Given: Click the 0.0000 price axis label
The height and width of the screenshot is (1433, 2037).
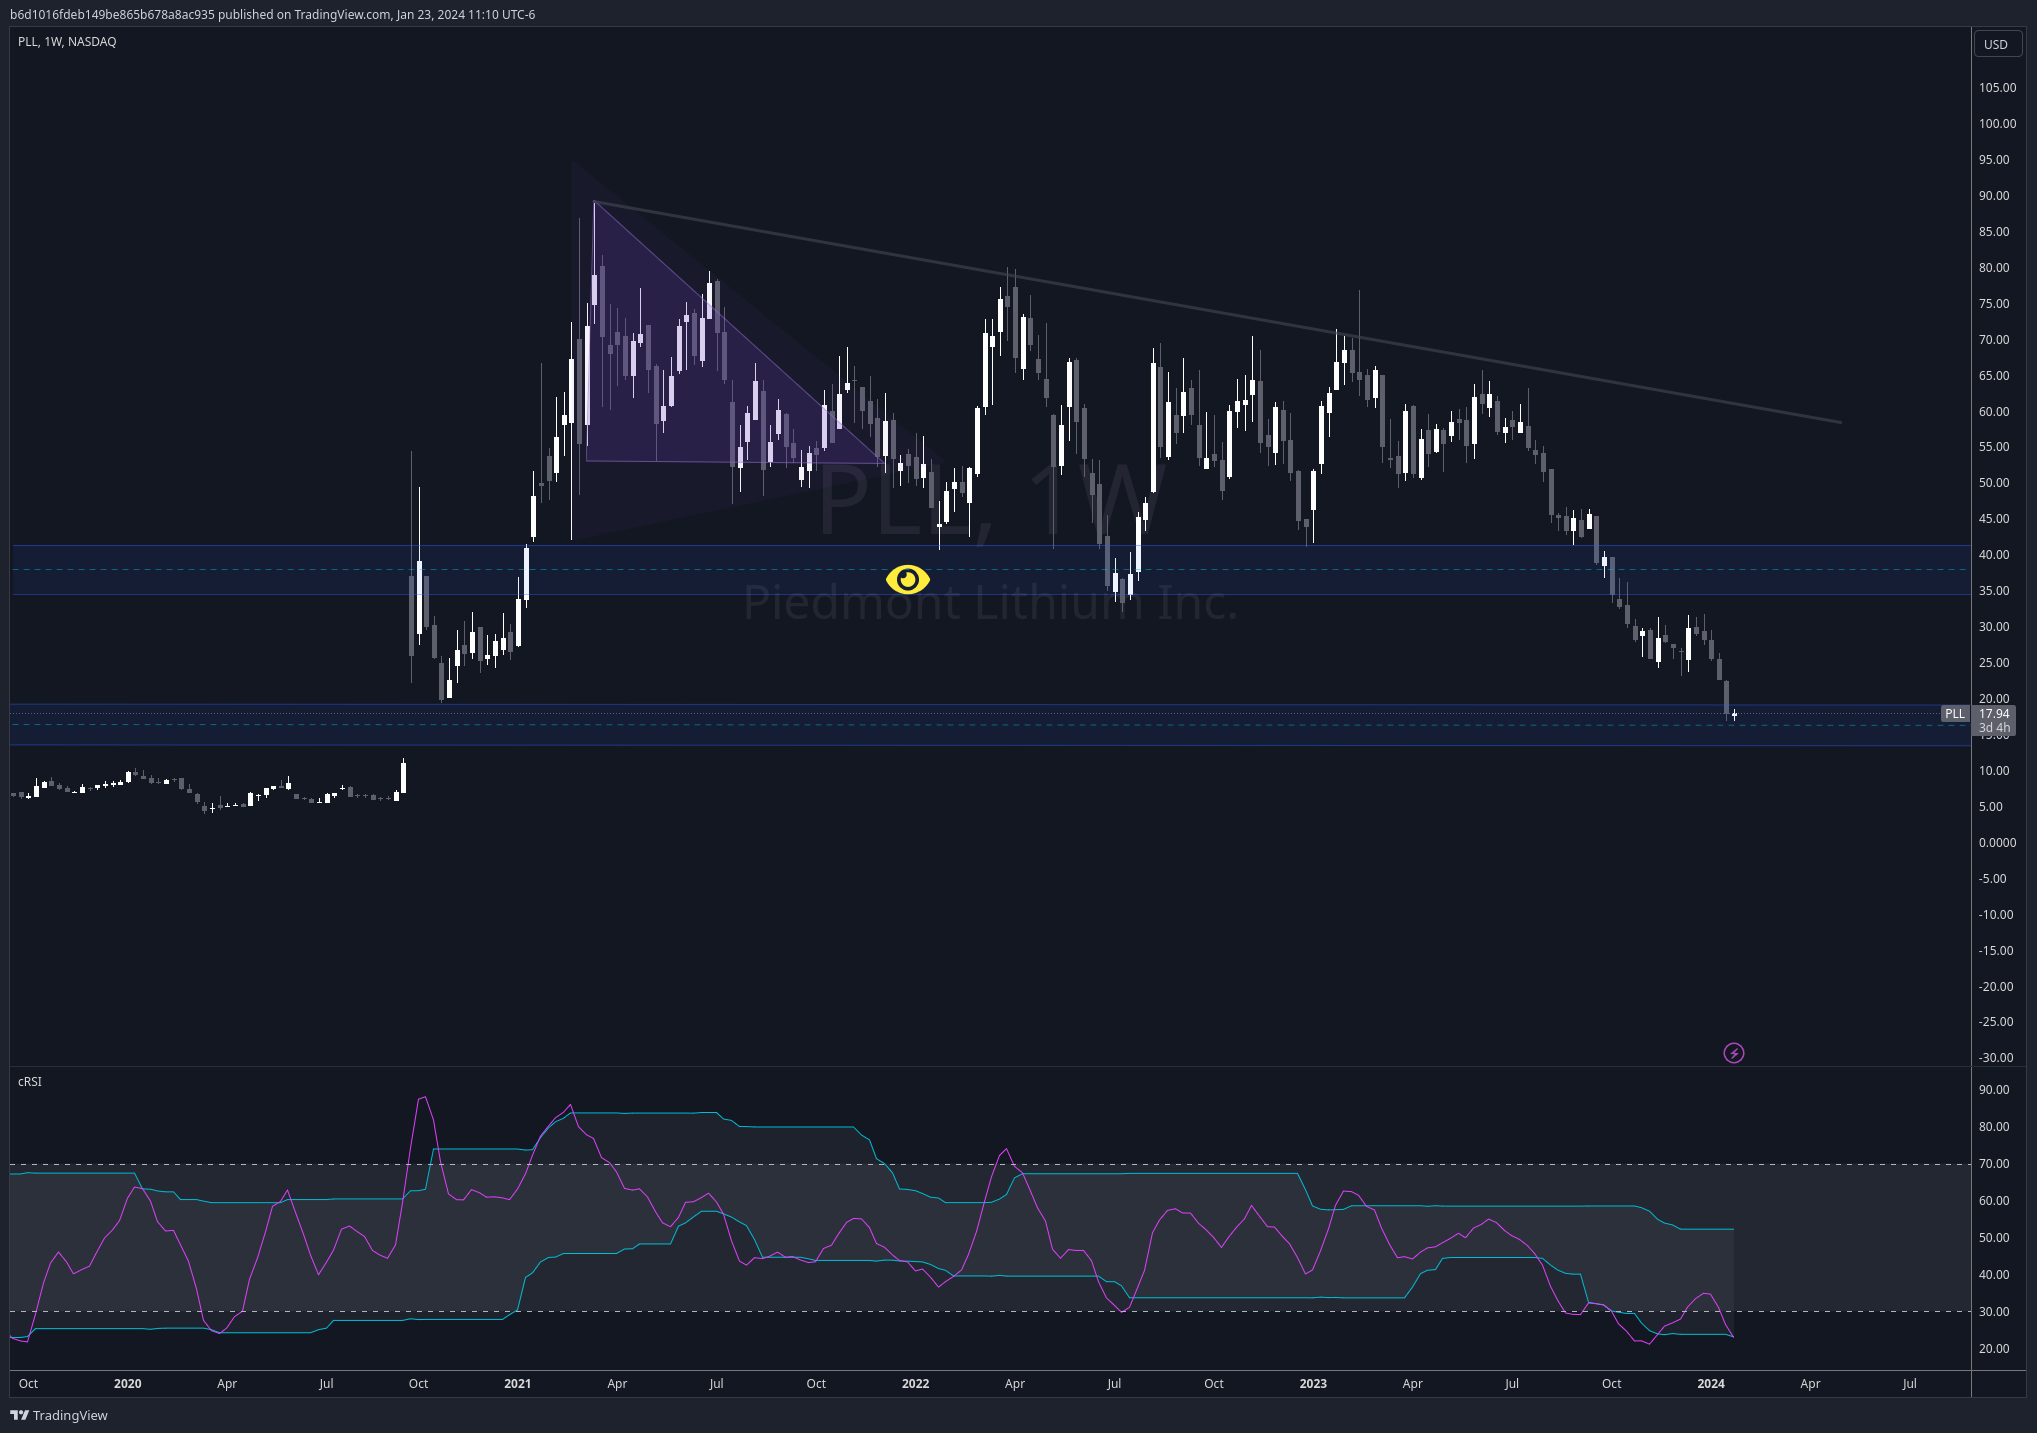Looking at the screenshot, I should [x=1997, y=842].
